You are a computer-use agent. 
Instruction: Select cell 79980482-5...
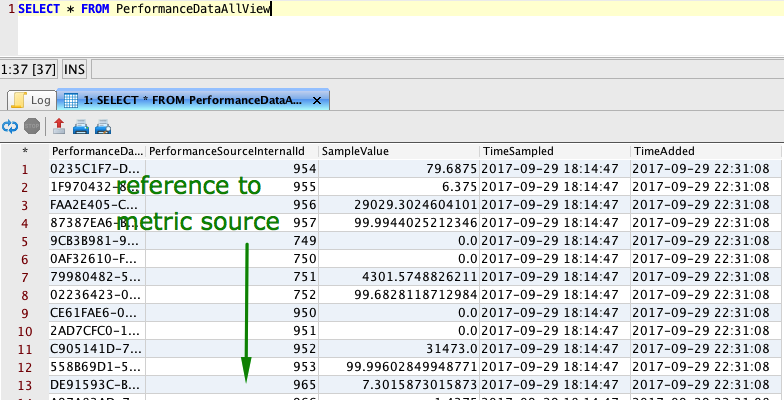coord(98,277)
